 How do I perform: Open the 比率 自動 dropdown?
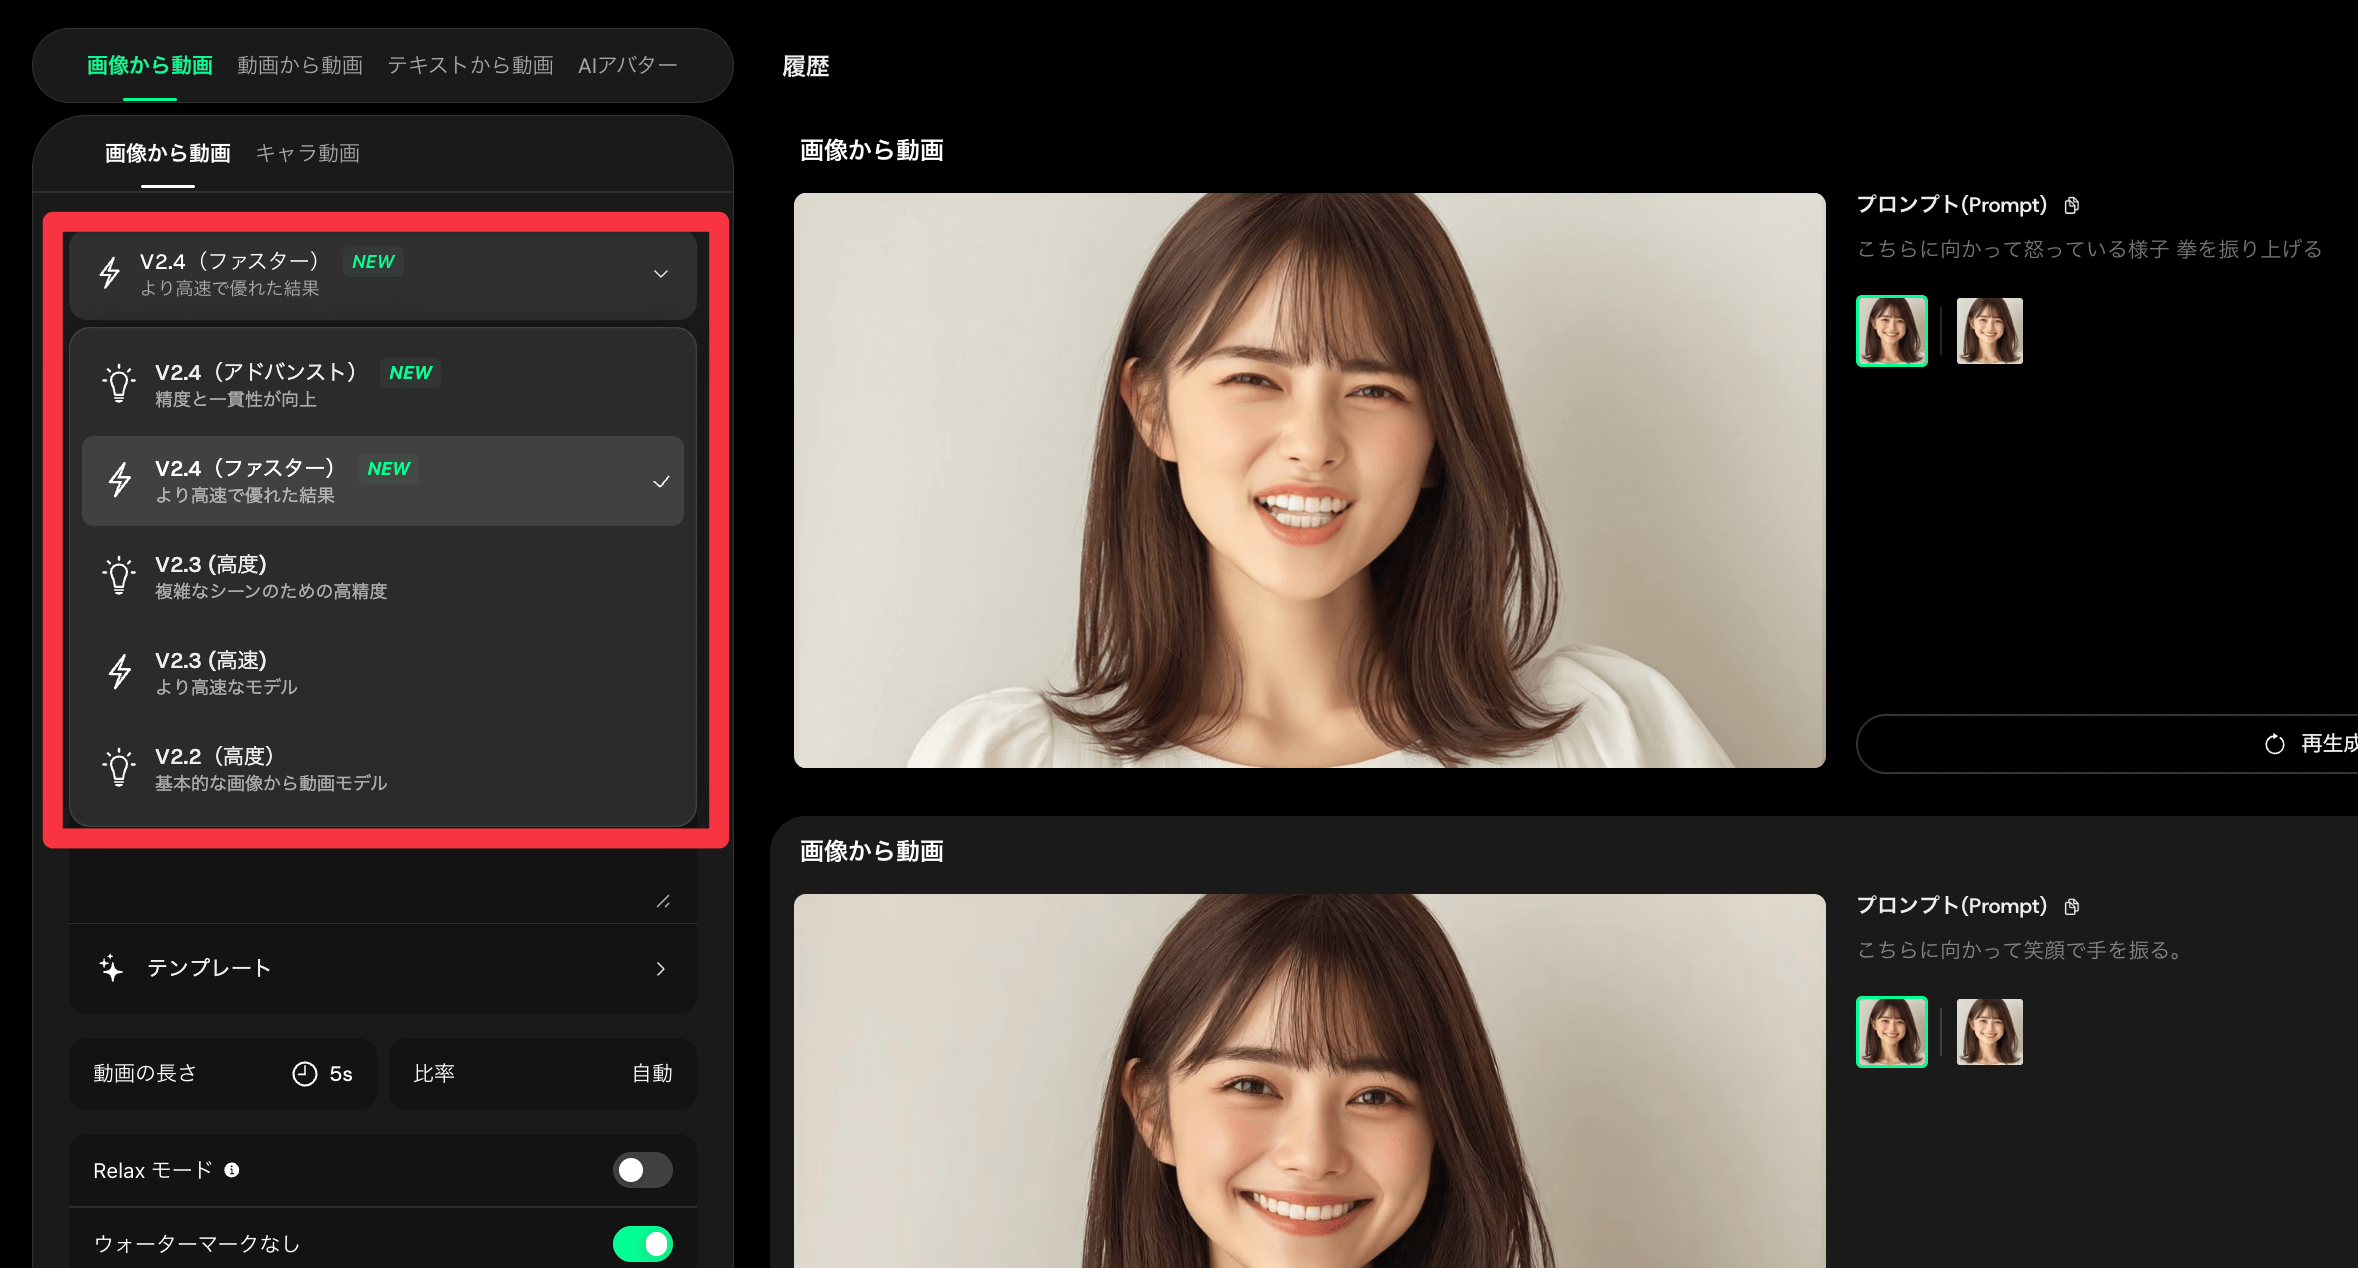tap(543, 1073)
